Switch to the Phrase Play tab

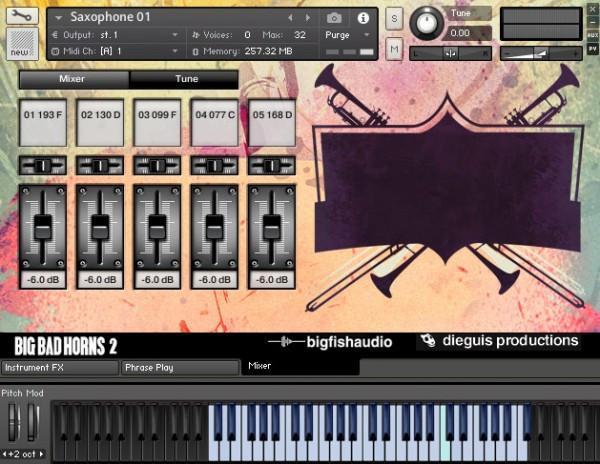pos(180,368)
